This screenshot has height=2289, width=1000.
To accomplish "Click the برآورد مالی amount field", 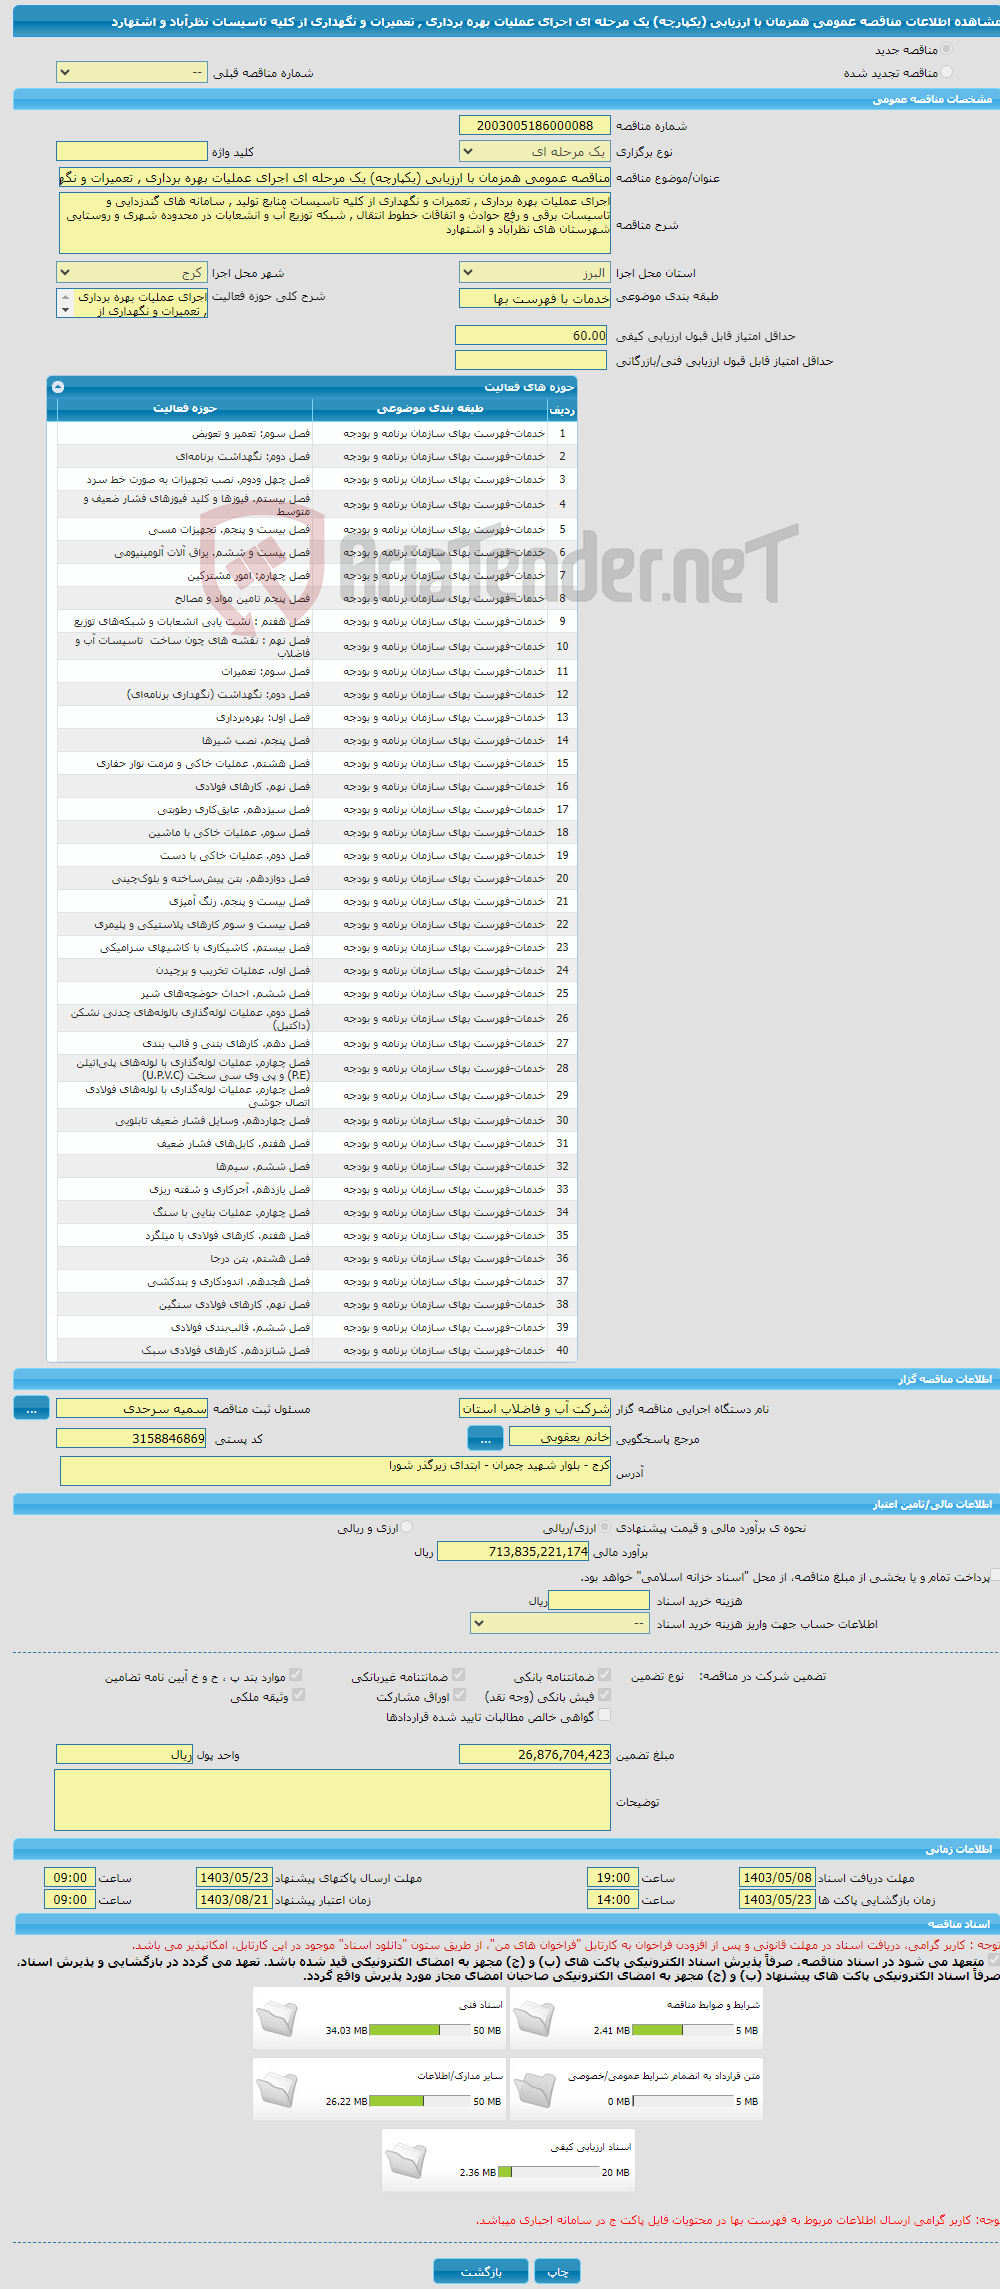I will click(513, 1551).
